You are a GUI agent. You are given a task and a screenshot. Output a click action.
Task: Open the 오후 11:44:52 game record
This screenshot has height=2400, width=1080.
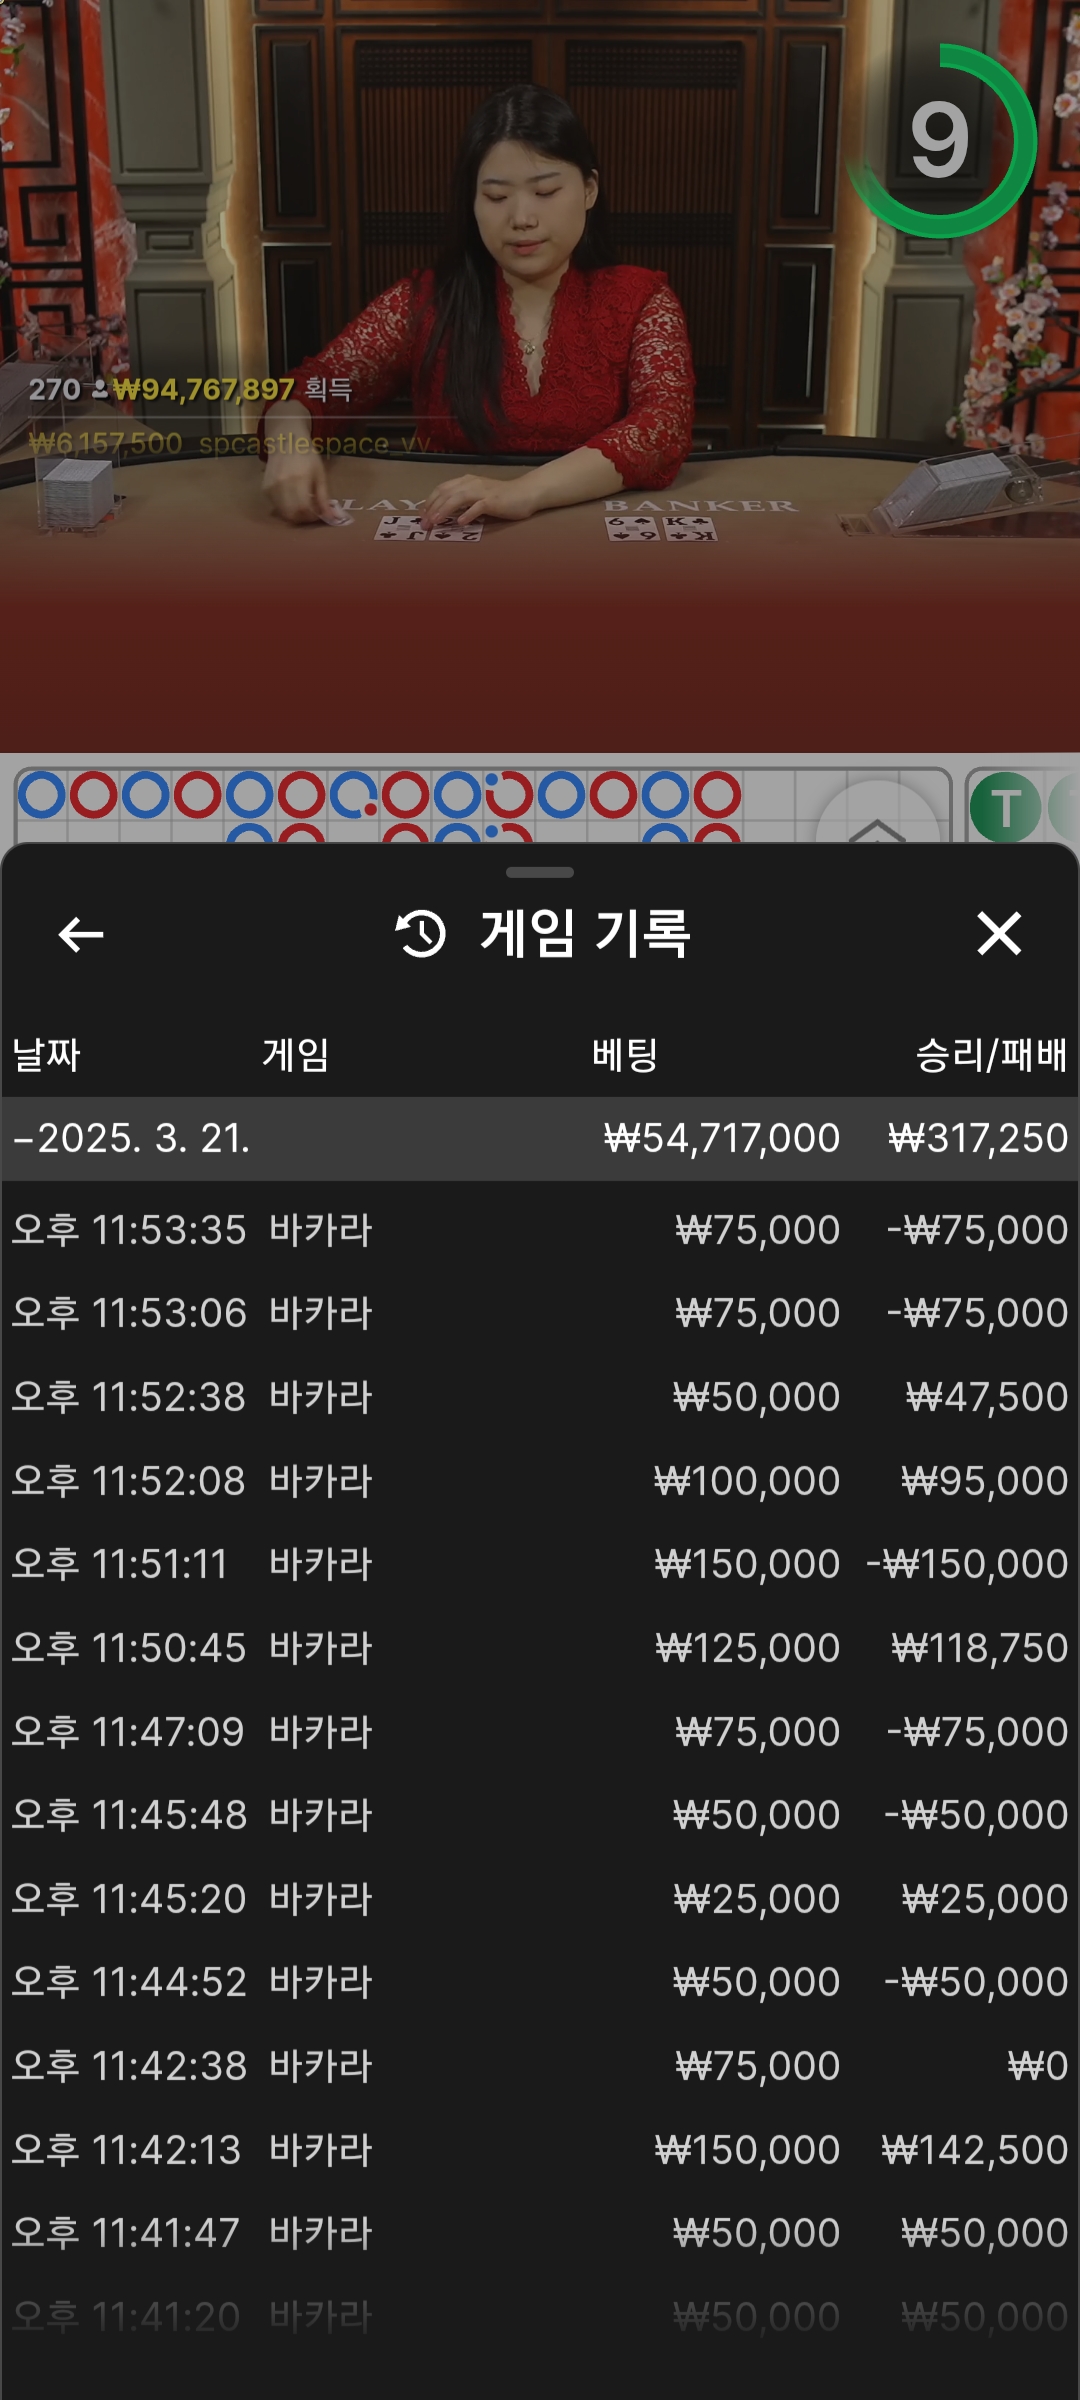point(540,1982)
